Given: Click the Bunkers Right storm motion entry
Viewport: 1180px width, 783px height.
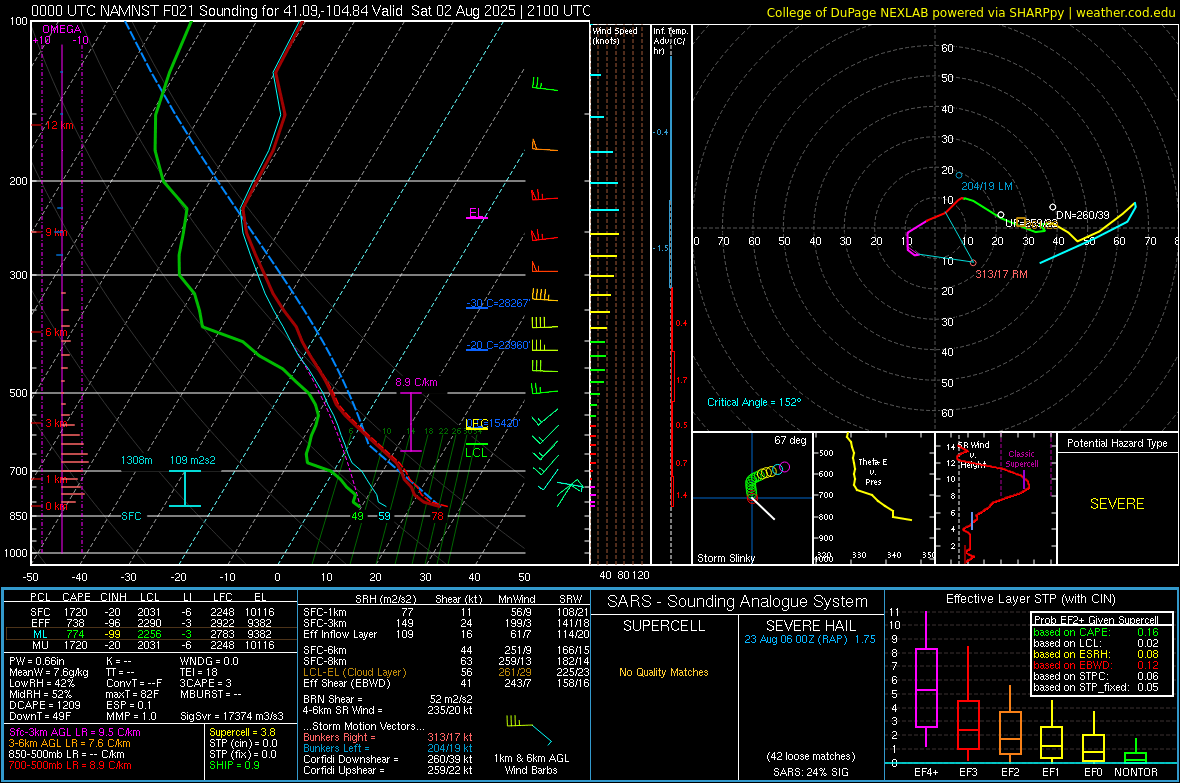Looking at the screenshot, I should [388, 737].
